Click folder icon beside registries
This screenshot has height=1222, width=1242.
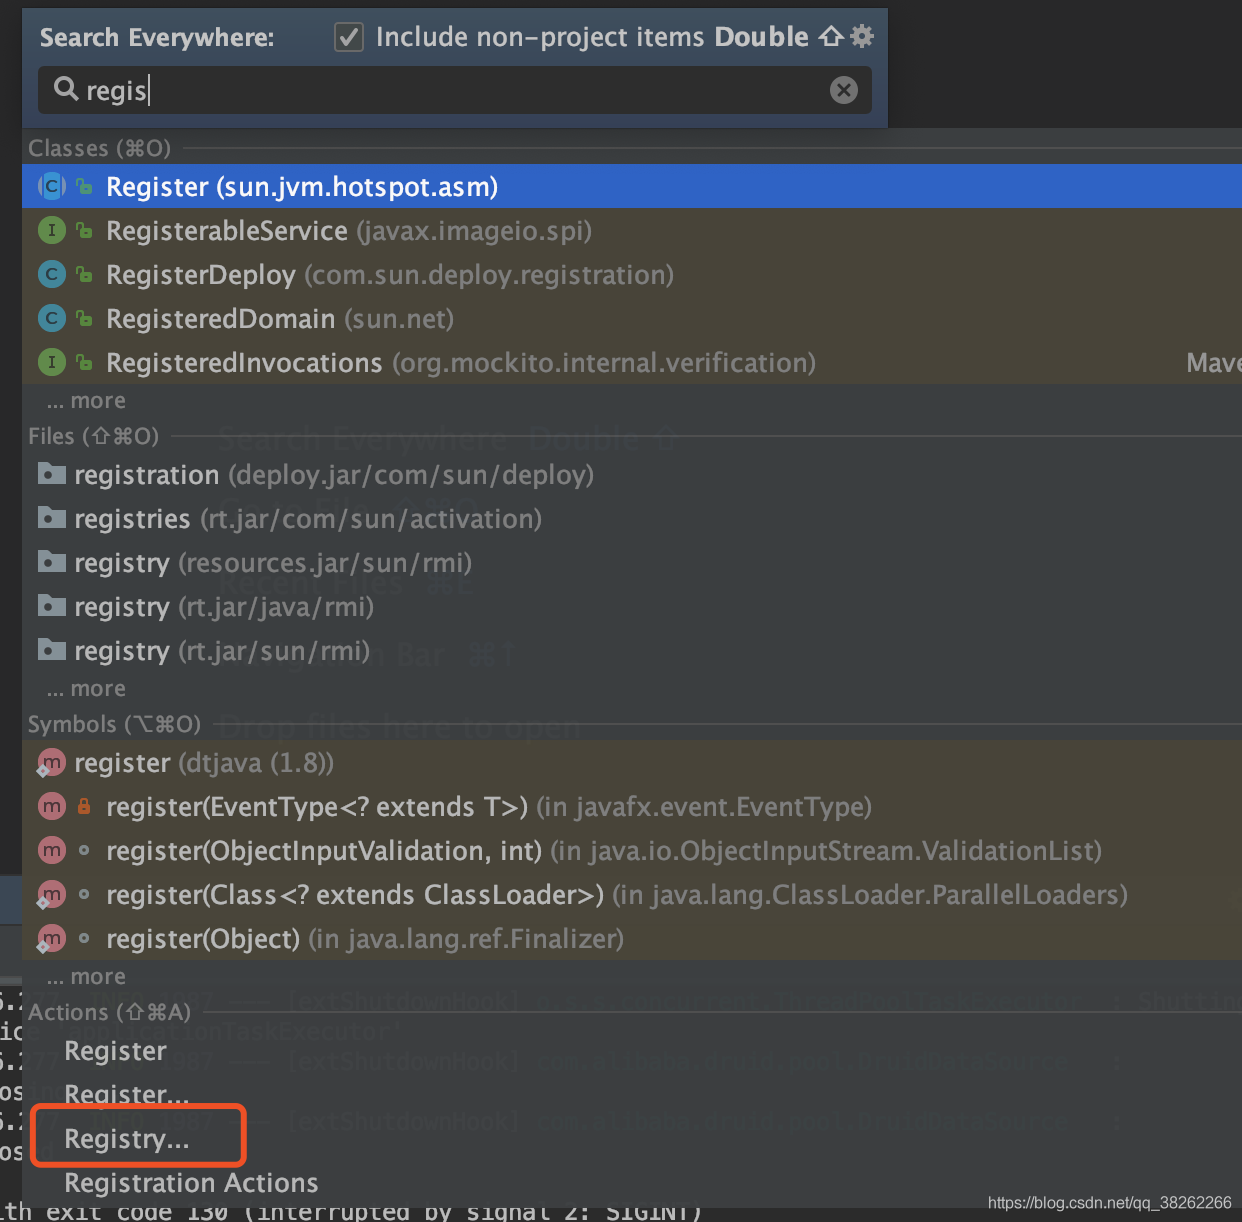52,517
